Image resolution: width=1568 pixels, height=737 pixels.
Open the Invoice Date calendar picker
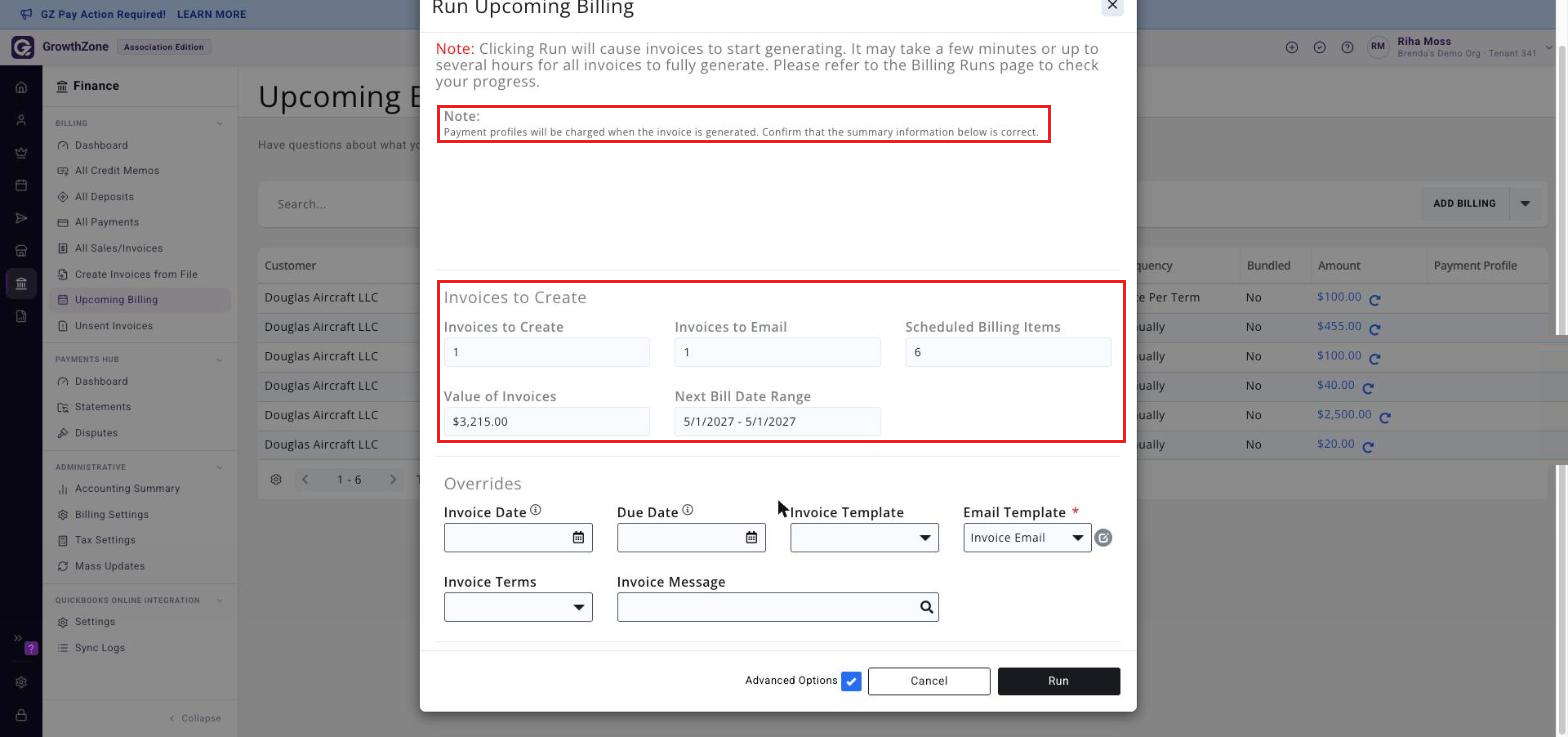point(578,538)
